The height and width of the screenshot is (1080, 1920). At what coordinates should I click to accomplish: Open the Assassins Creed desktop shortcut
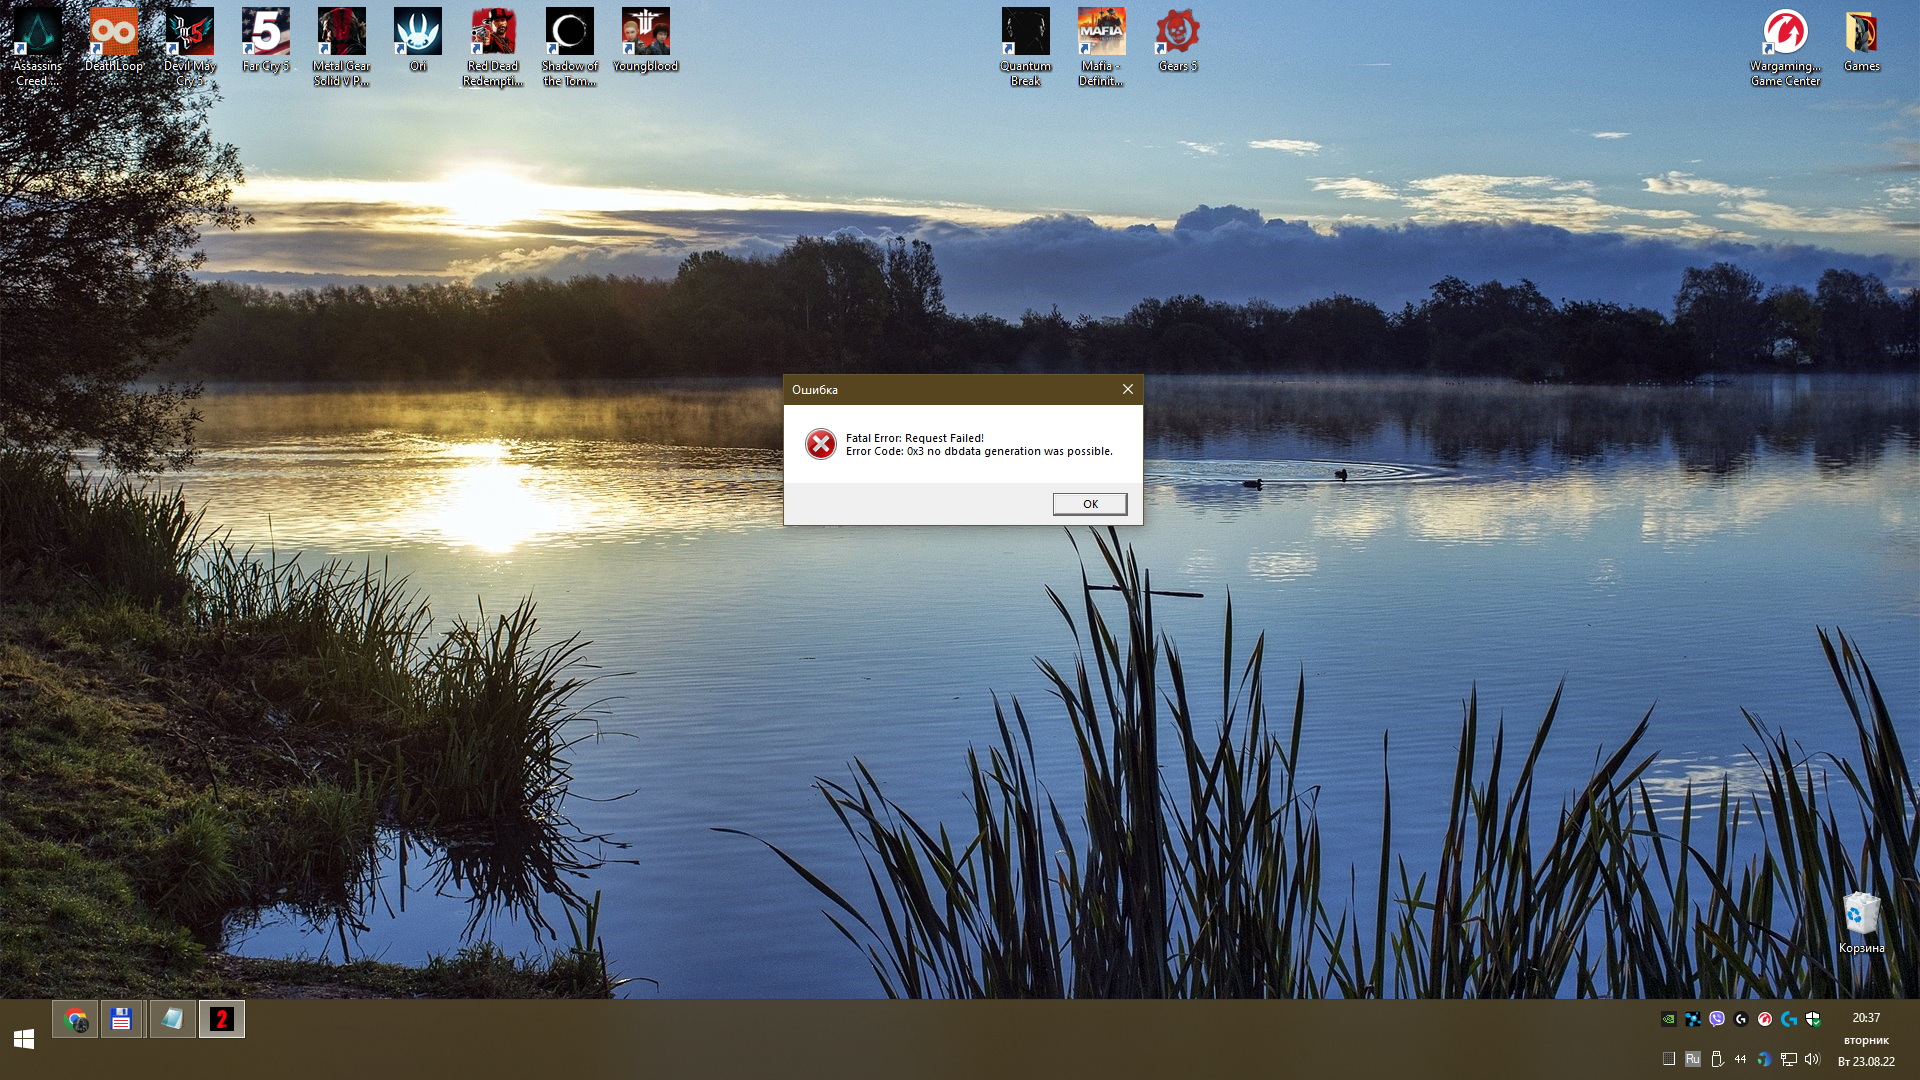tap(37, 47)
